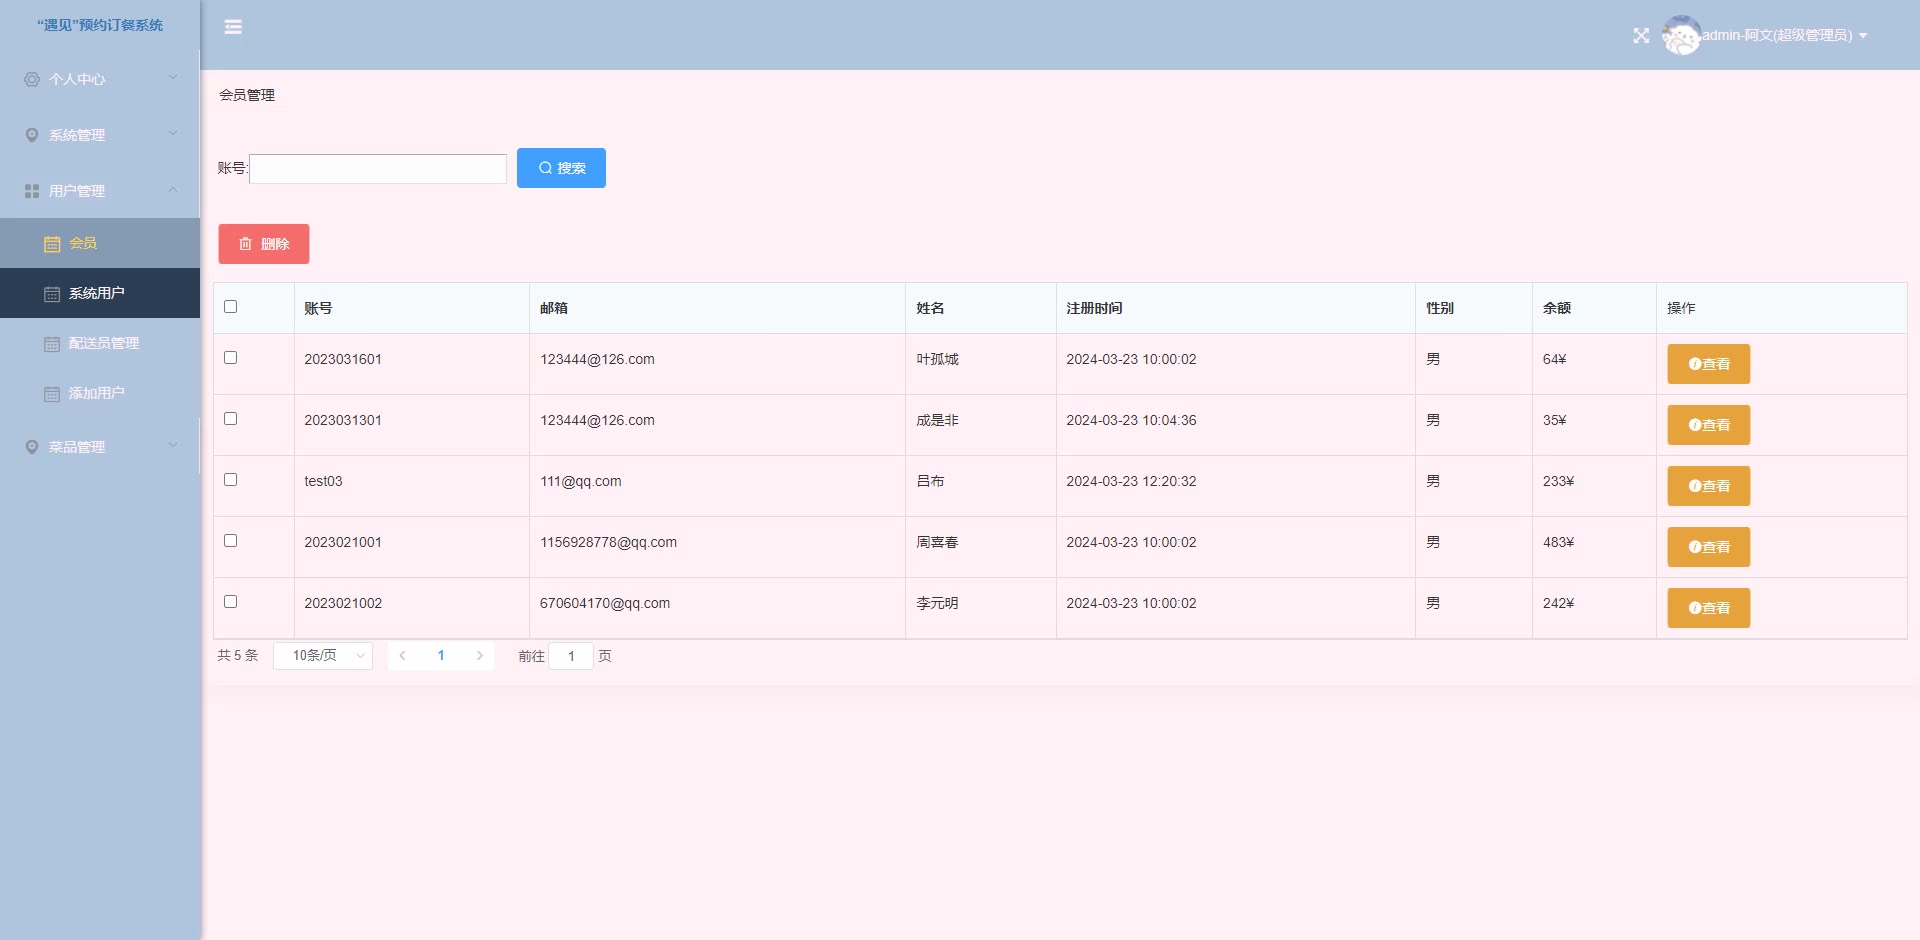The width and height of the screenshot is (1920, 940).
Task: Check the row for account 2023021002
Action: pyautogui.click(x=231, y=602)
